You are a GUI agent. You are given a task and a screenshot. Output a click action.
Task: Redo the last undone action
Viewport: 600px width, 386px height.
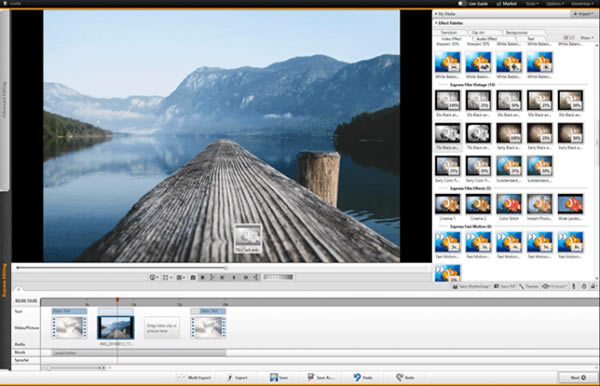click(405, 378)
